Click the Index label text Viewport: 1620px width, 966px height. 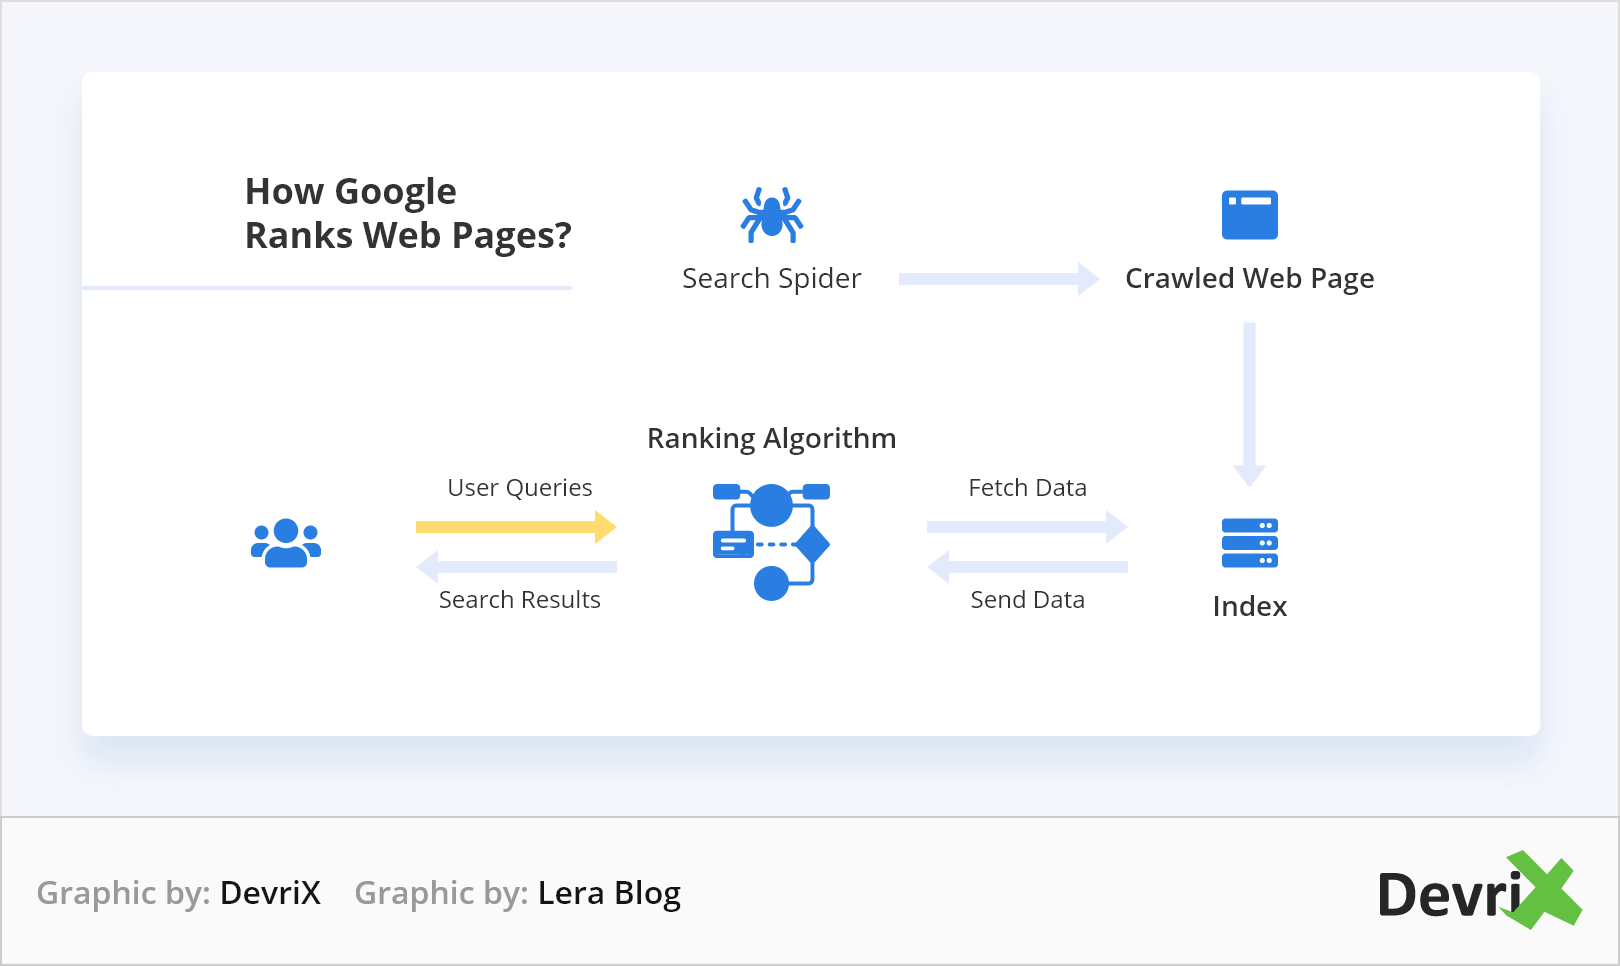1249,606
